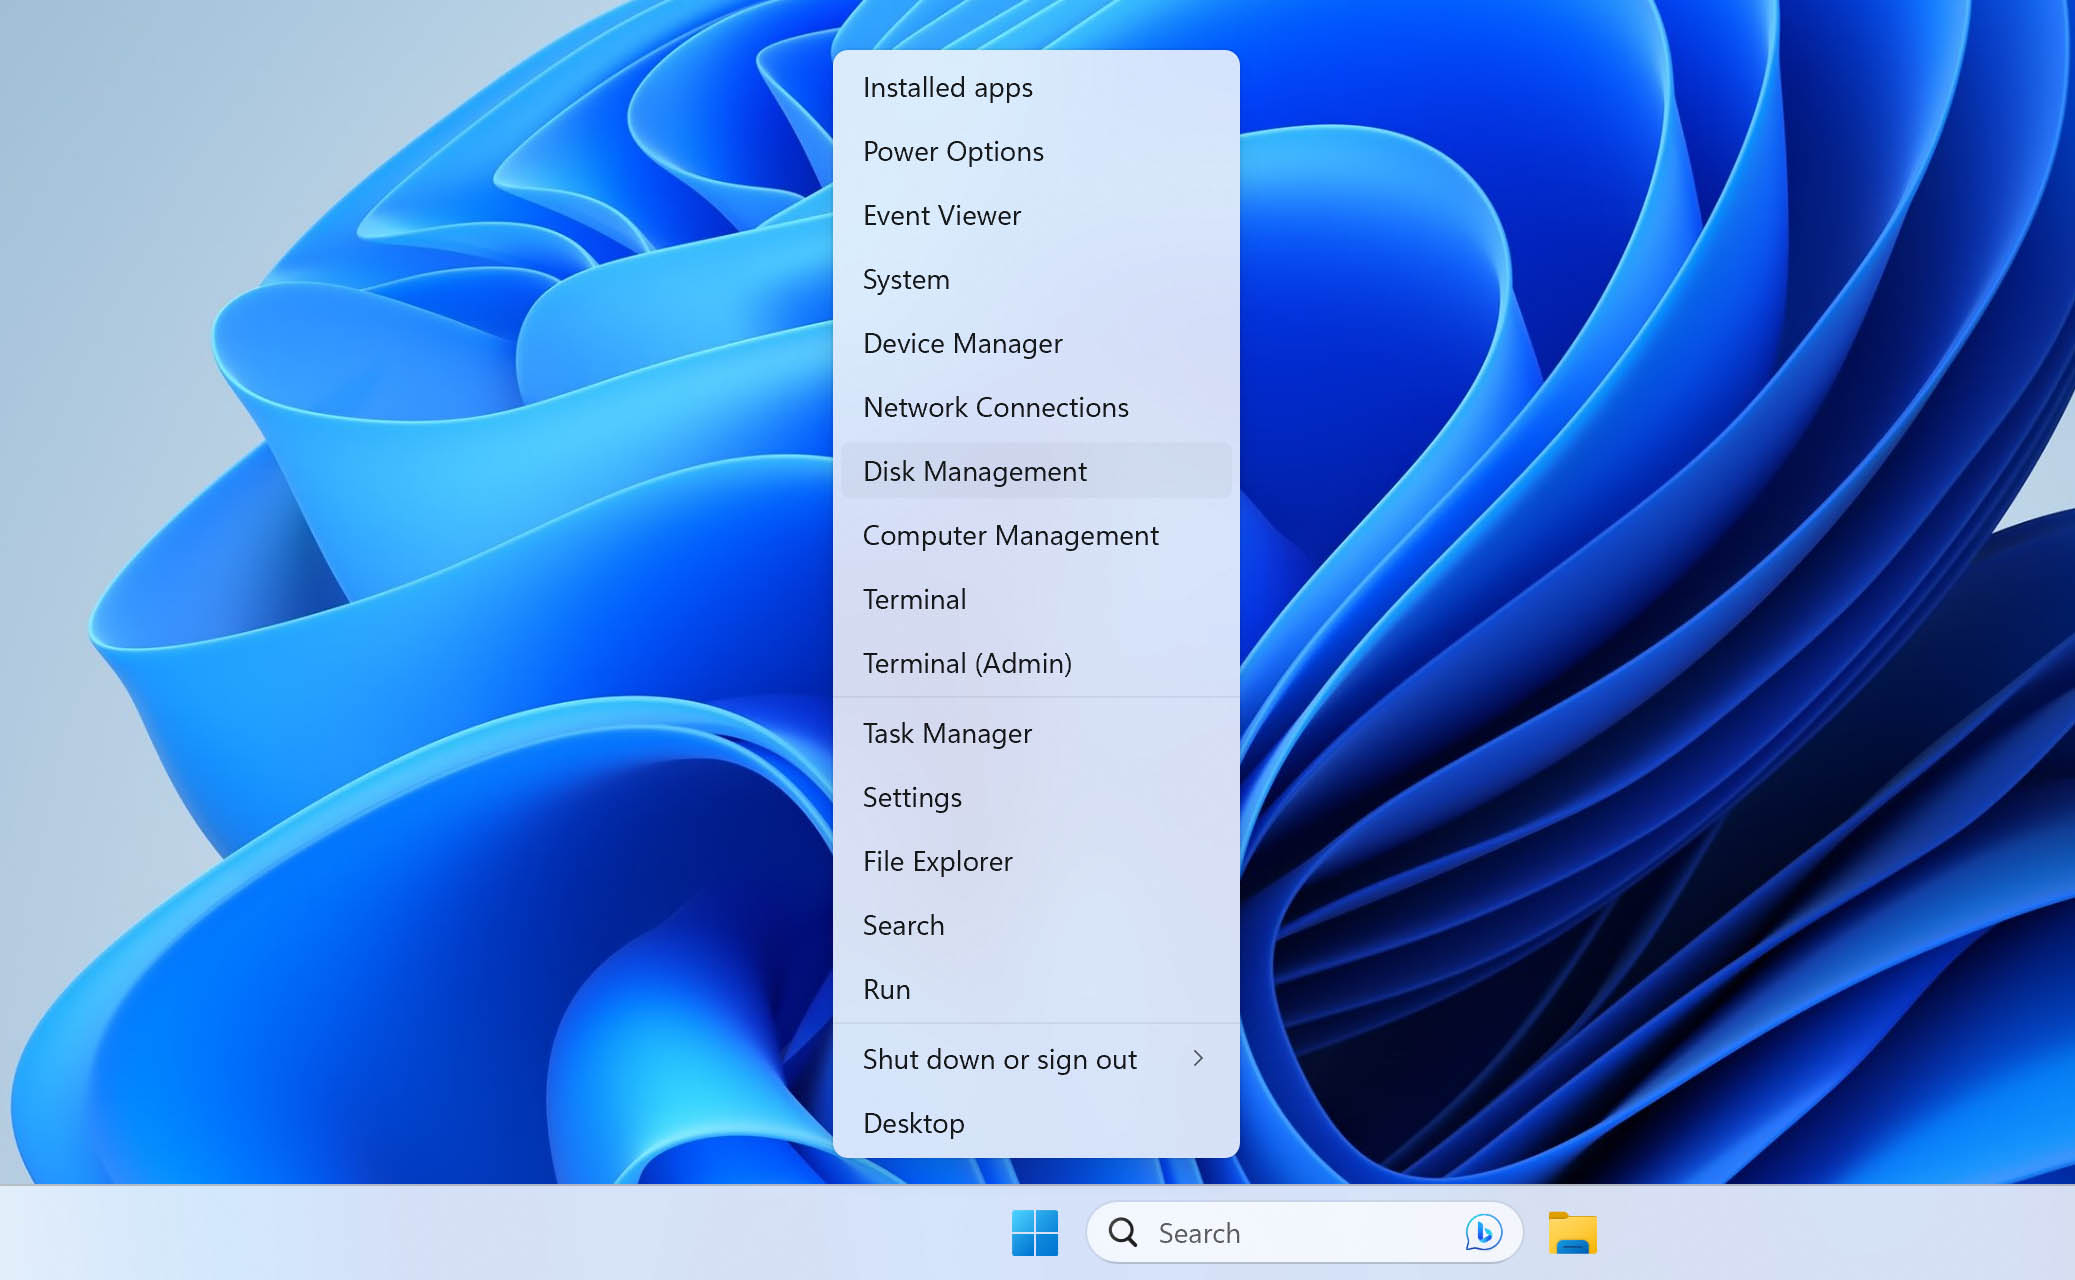Open System information panel
The width and height of the screenshot is (2075, 1280).
(907, 279)
